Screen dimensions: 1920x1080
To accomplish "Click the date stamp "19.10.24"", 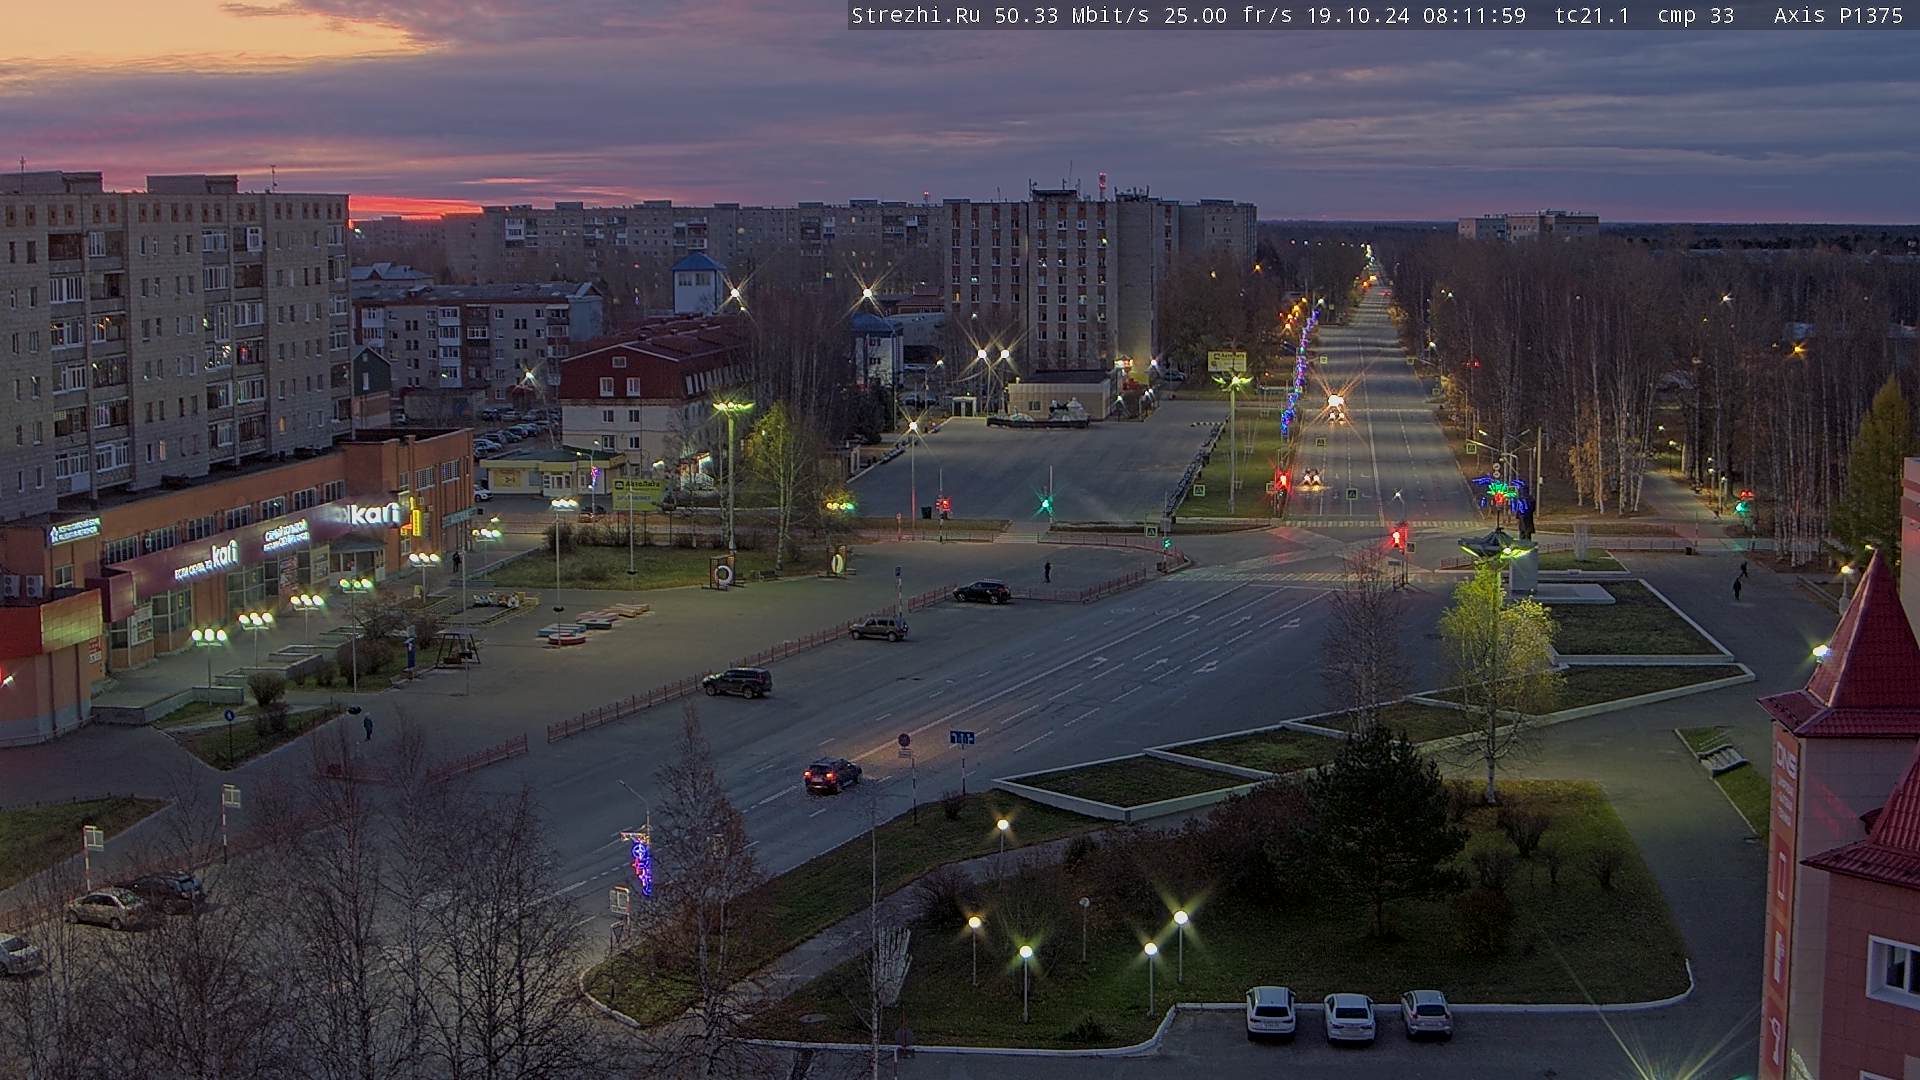I will tap(1360, 15).
